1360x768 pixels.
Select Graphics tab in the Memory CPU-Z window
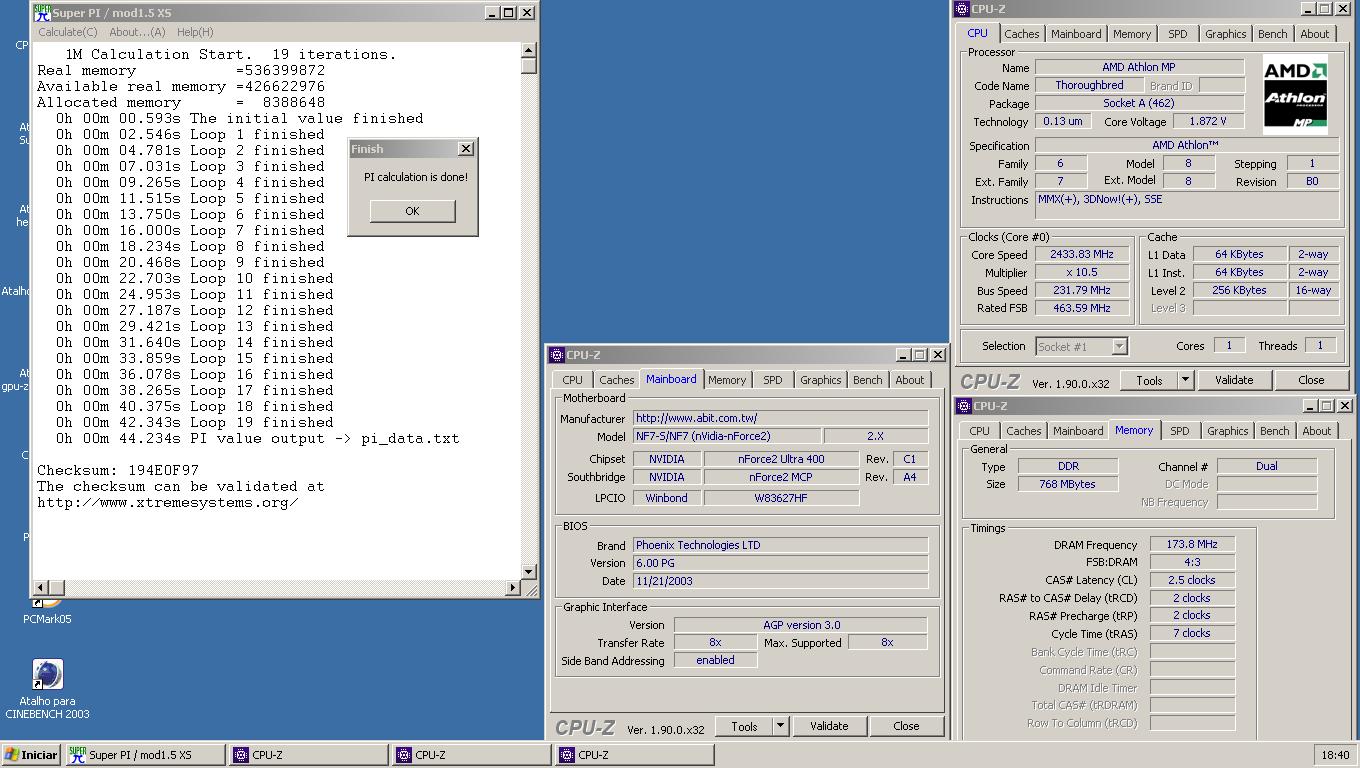pos(1227,431)
